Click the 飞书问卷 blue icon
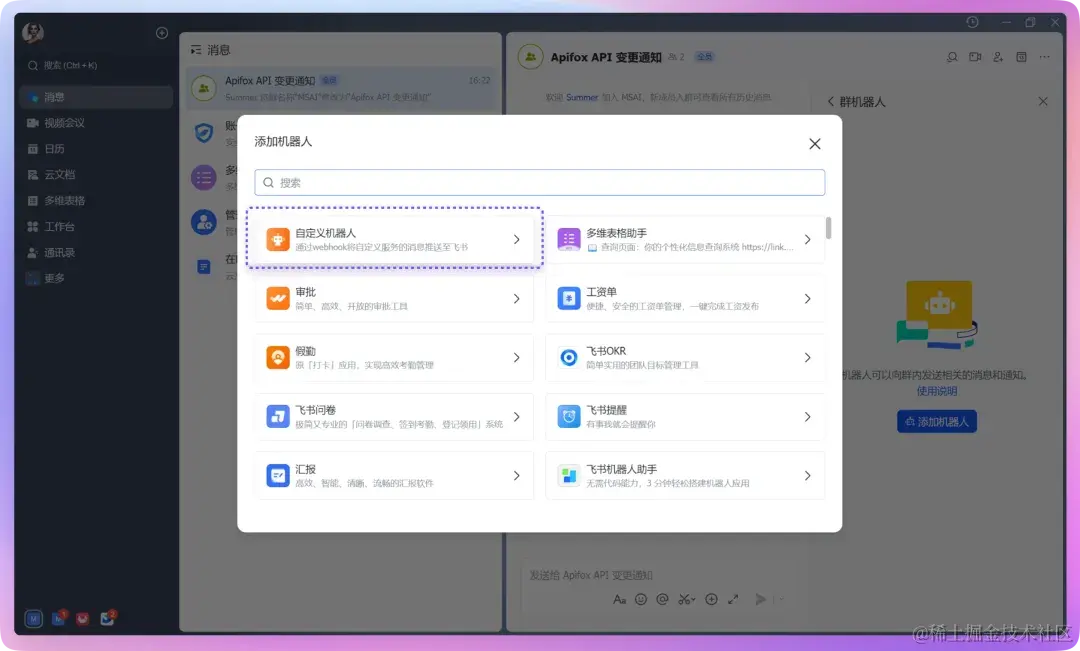The image size is (1080, 651). [278, 417]
